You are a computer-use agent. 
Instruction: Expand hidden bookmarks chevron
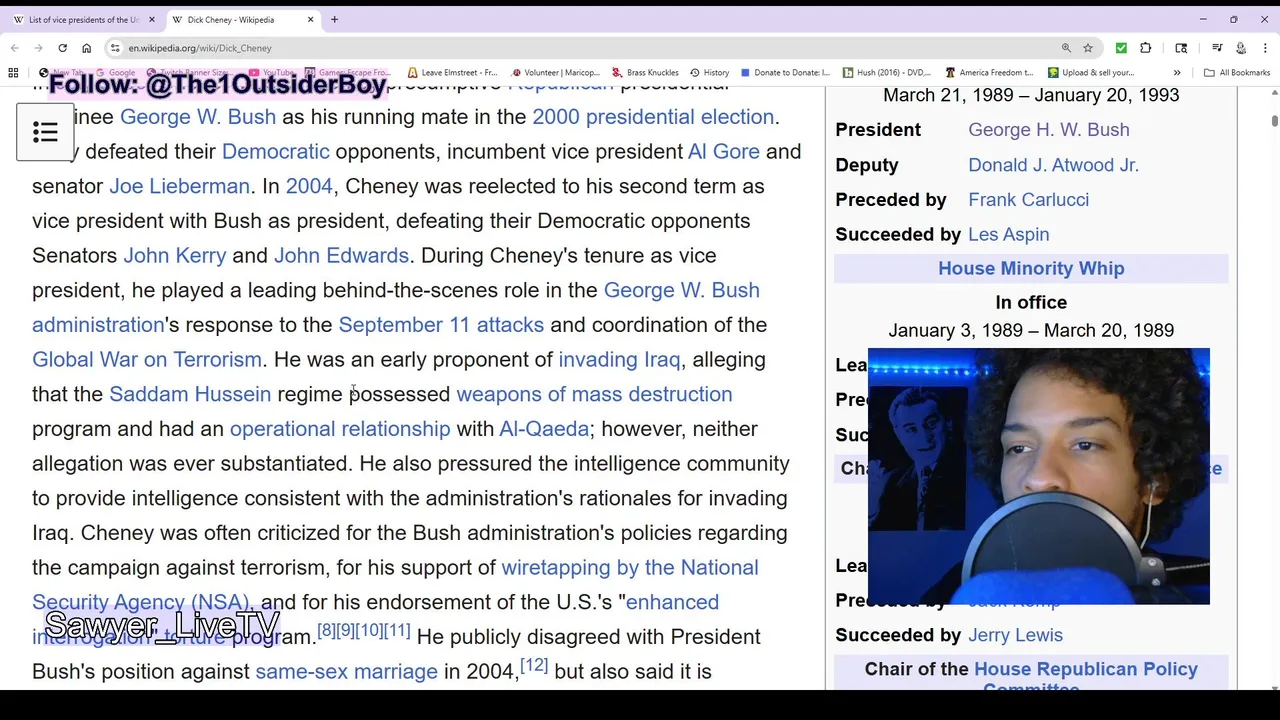click(x=1177, y=73)
